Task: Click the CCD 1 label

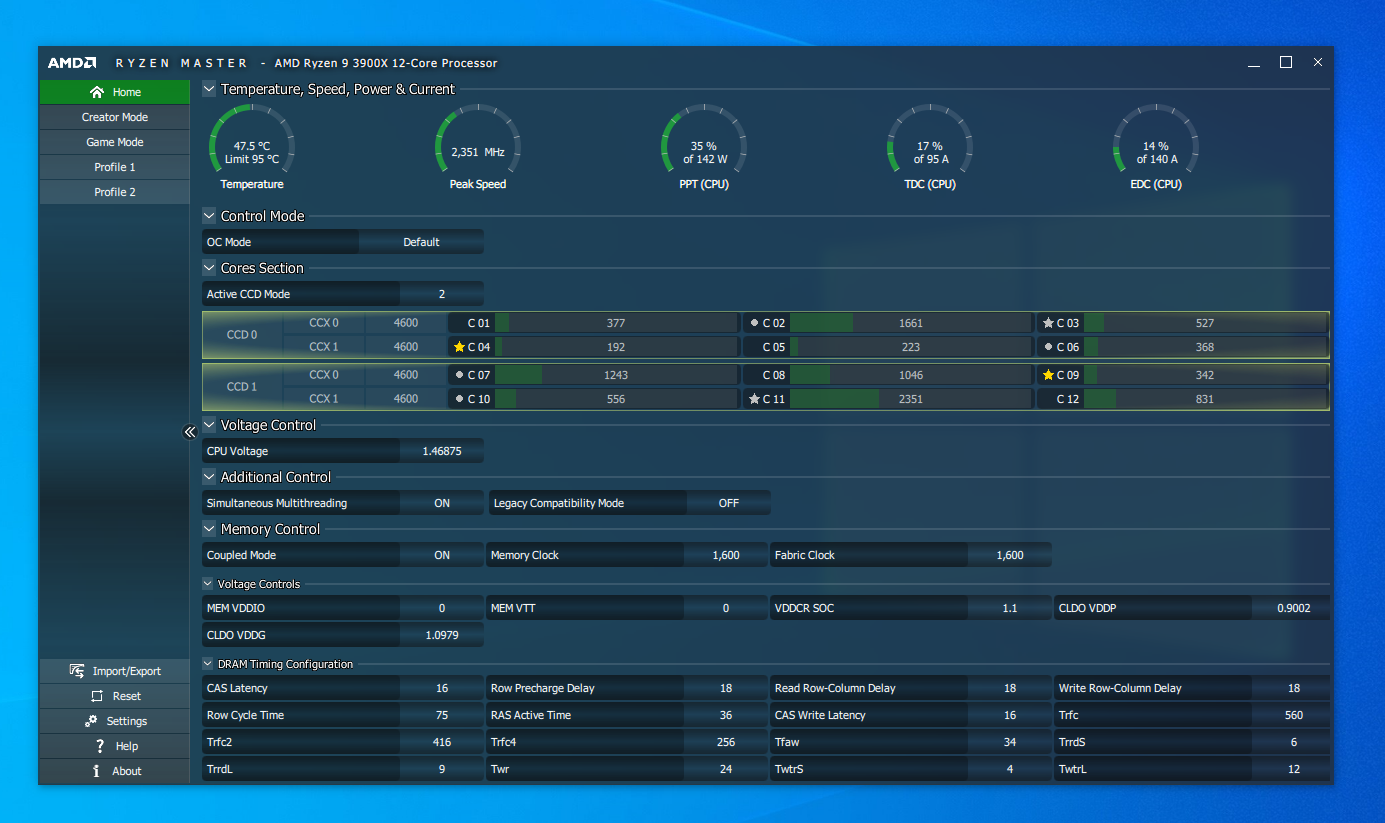Action: [242, 387]
